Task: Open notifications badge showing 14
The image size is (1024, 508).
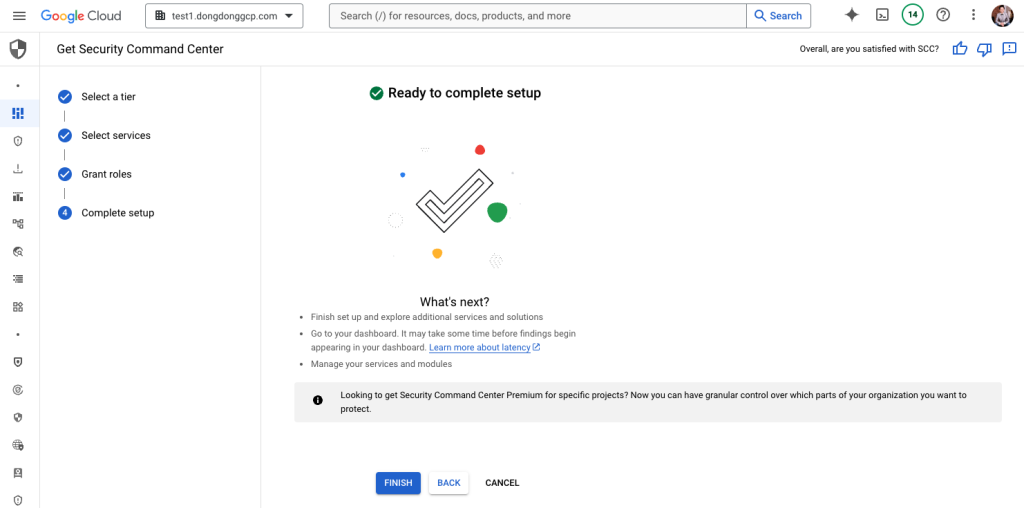Action: coord(912,15)
